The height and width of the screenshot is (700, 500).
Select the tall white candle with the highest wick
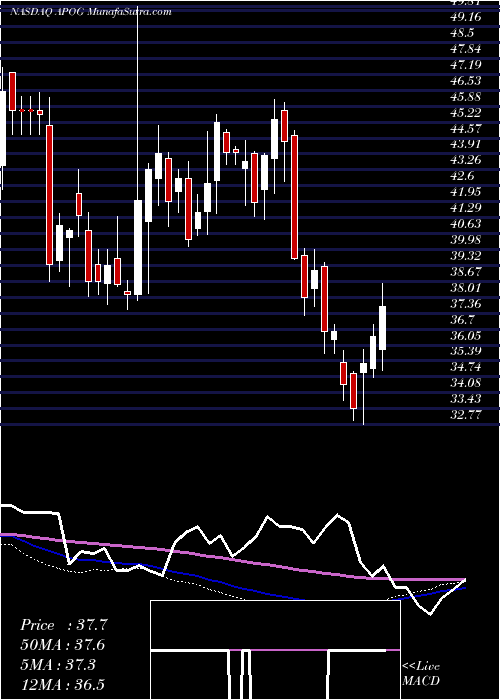[x=138, y=247]
